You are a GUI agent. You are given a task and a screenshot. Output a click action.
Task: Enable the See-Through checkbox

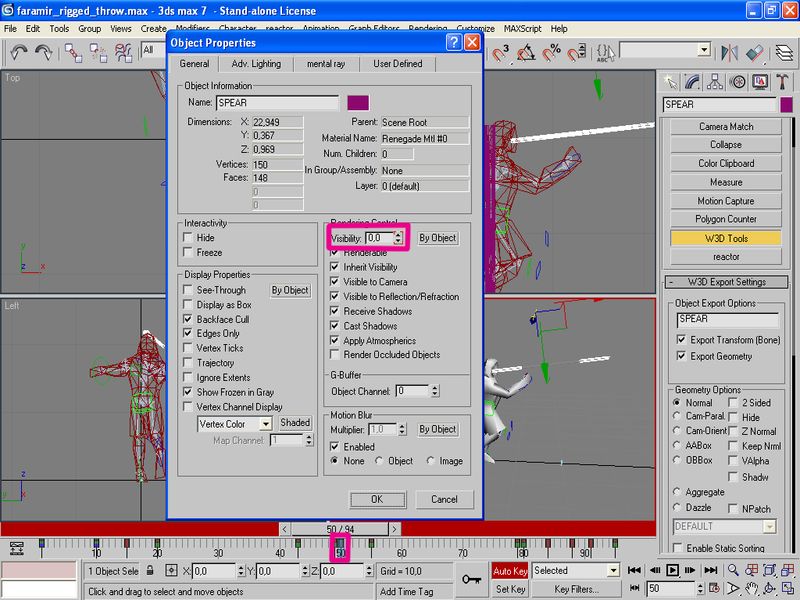(188, 290)
